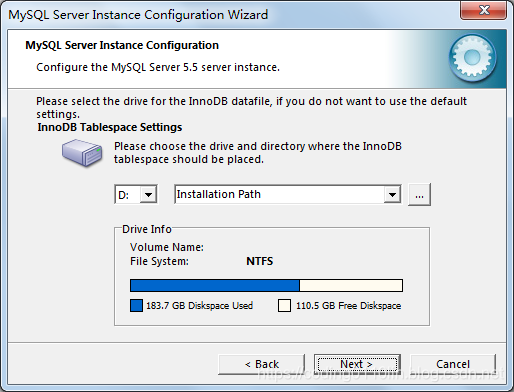Cancel the configuration wizard
The image size is (514, 392).
(453, 364)
